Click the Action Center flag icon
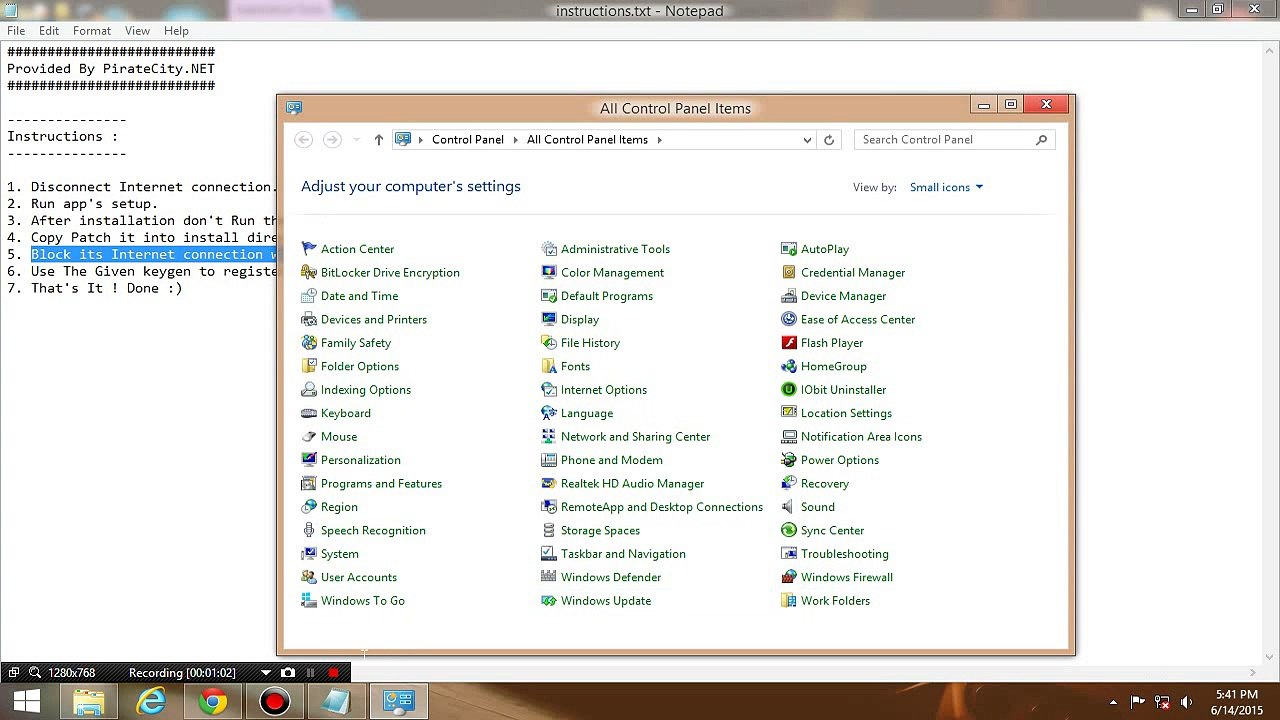This screenshot has height=720, width=1280. tap(309, 249)
